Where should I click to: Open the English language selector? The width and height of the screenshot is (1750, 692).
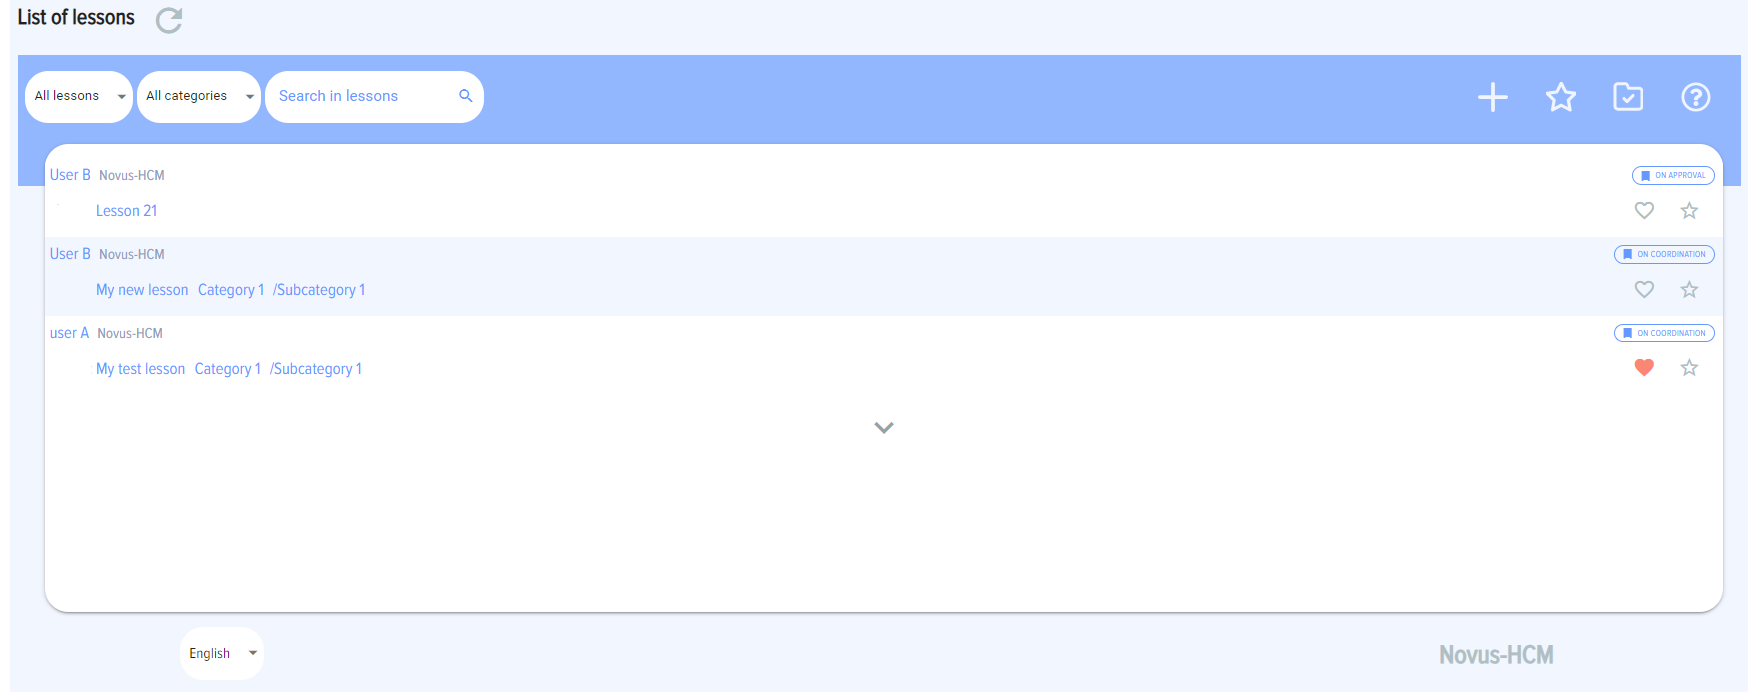(x=222, y=653)
